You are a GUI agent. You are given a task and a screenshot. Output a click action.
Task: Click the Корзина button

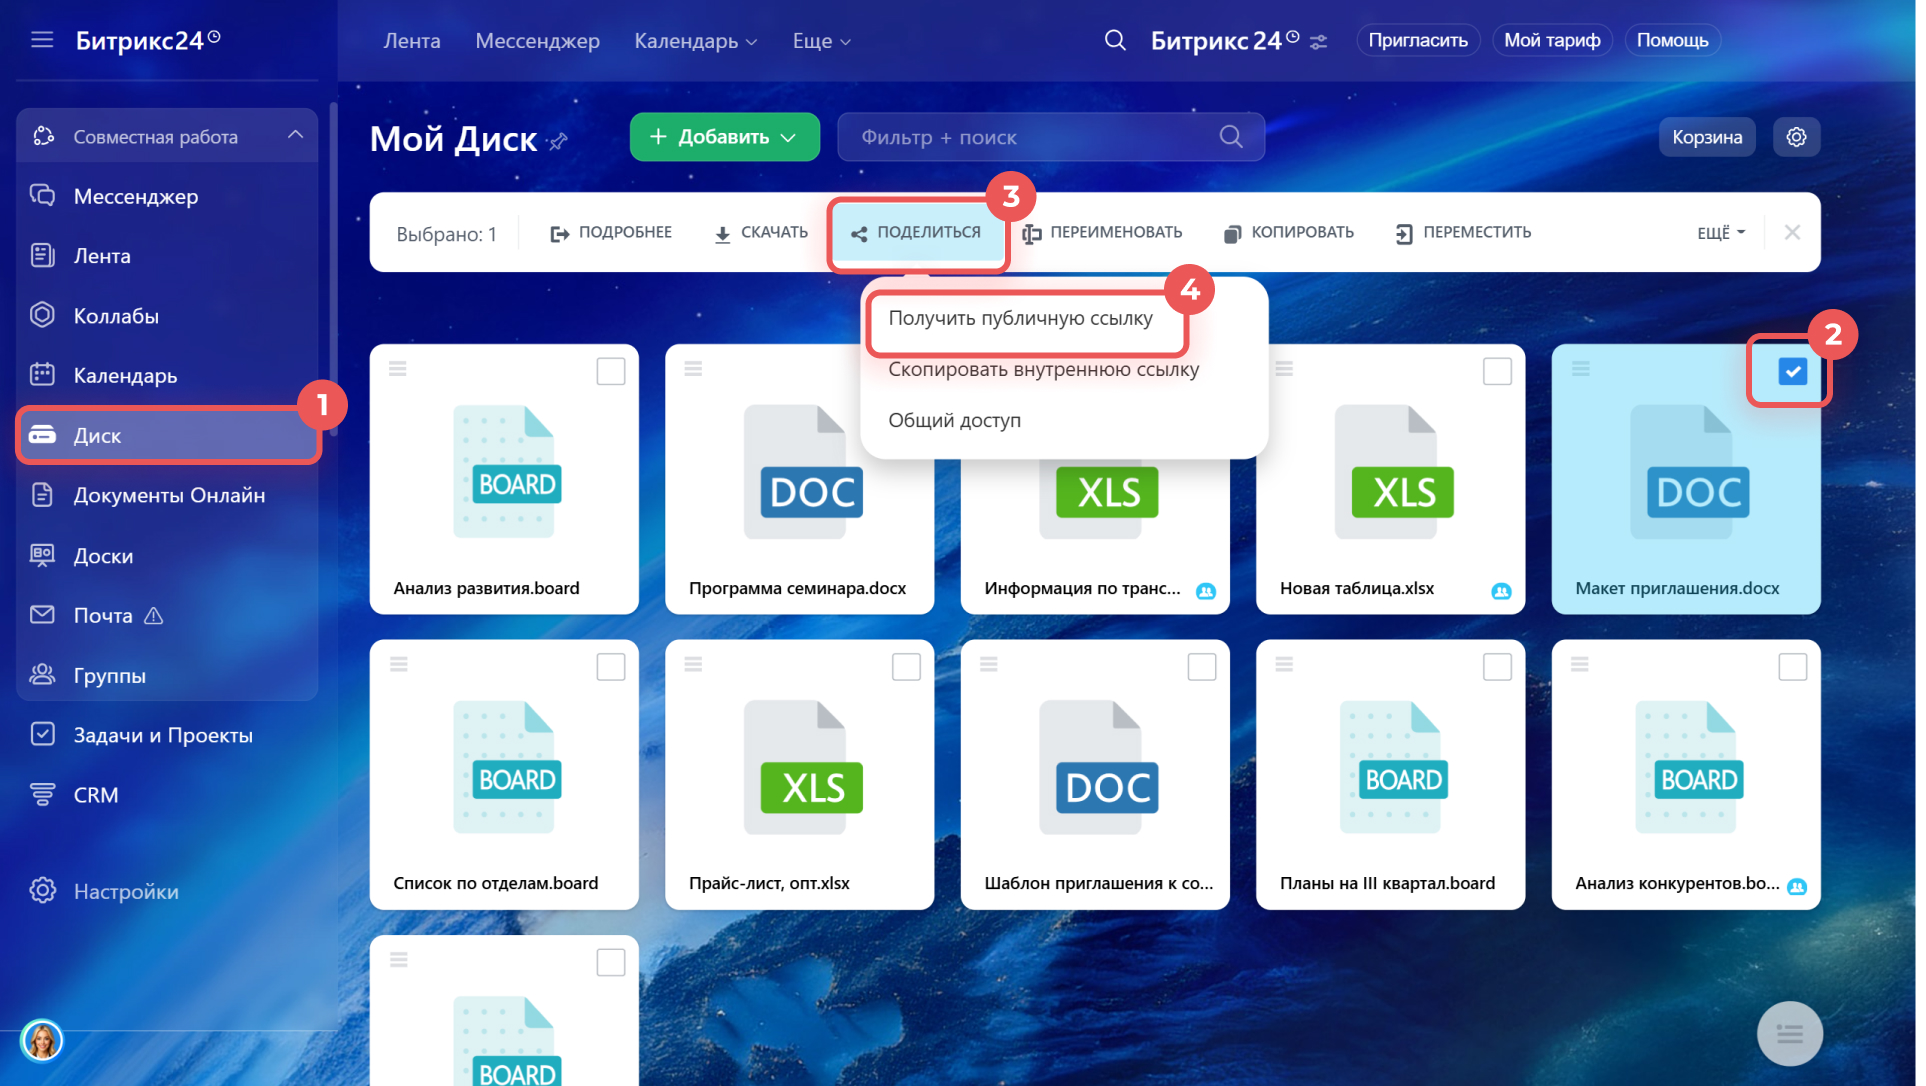point(1706,137)
